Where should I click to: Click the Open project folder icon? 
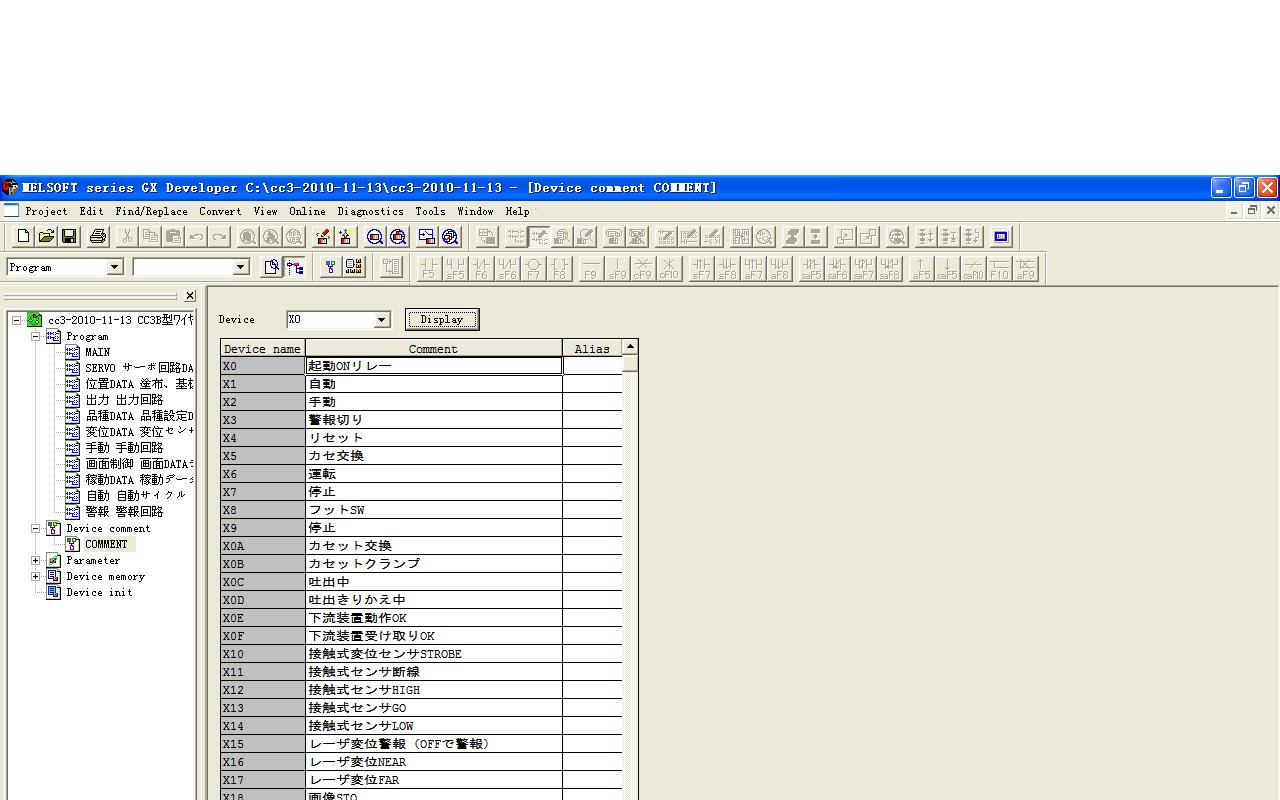(46, 237)
